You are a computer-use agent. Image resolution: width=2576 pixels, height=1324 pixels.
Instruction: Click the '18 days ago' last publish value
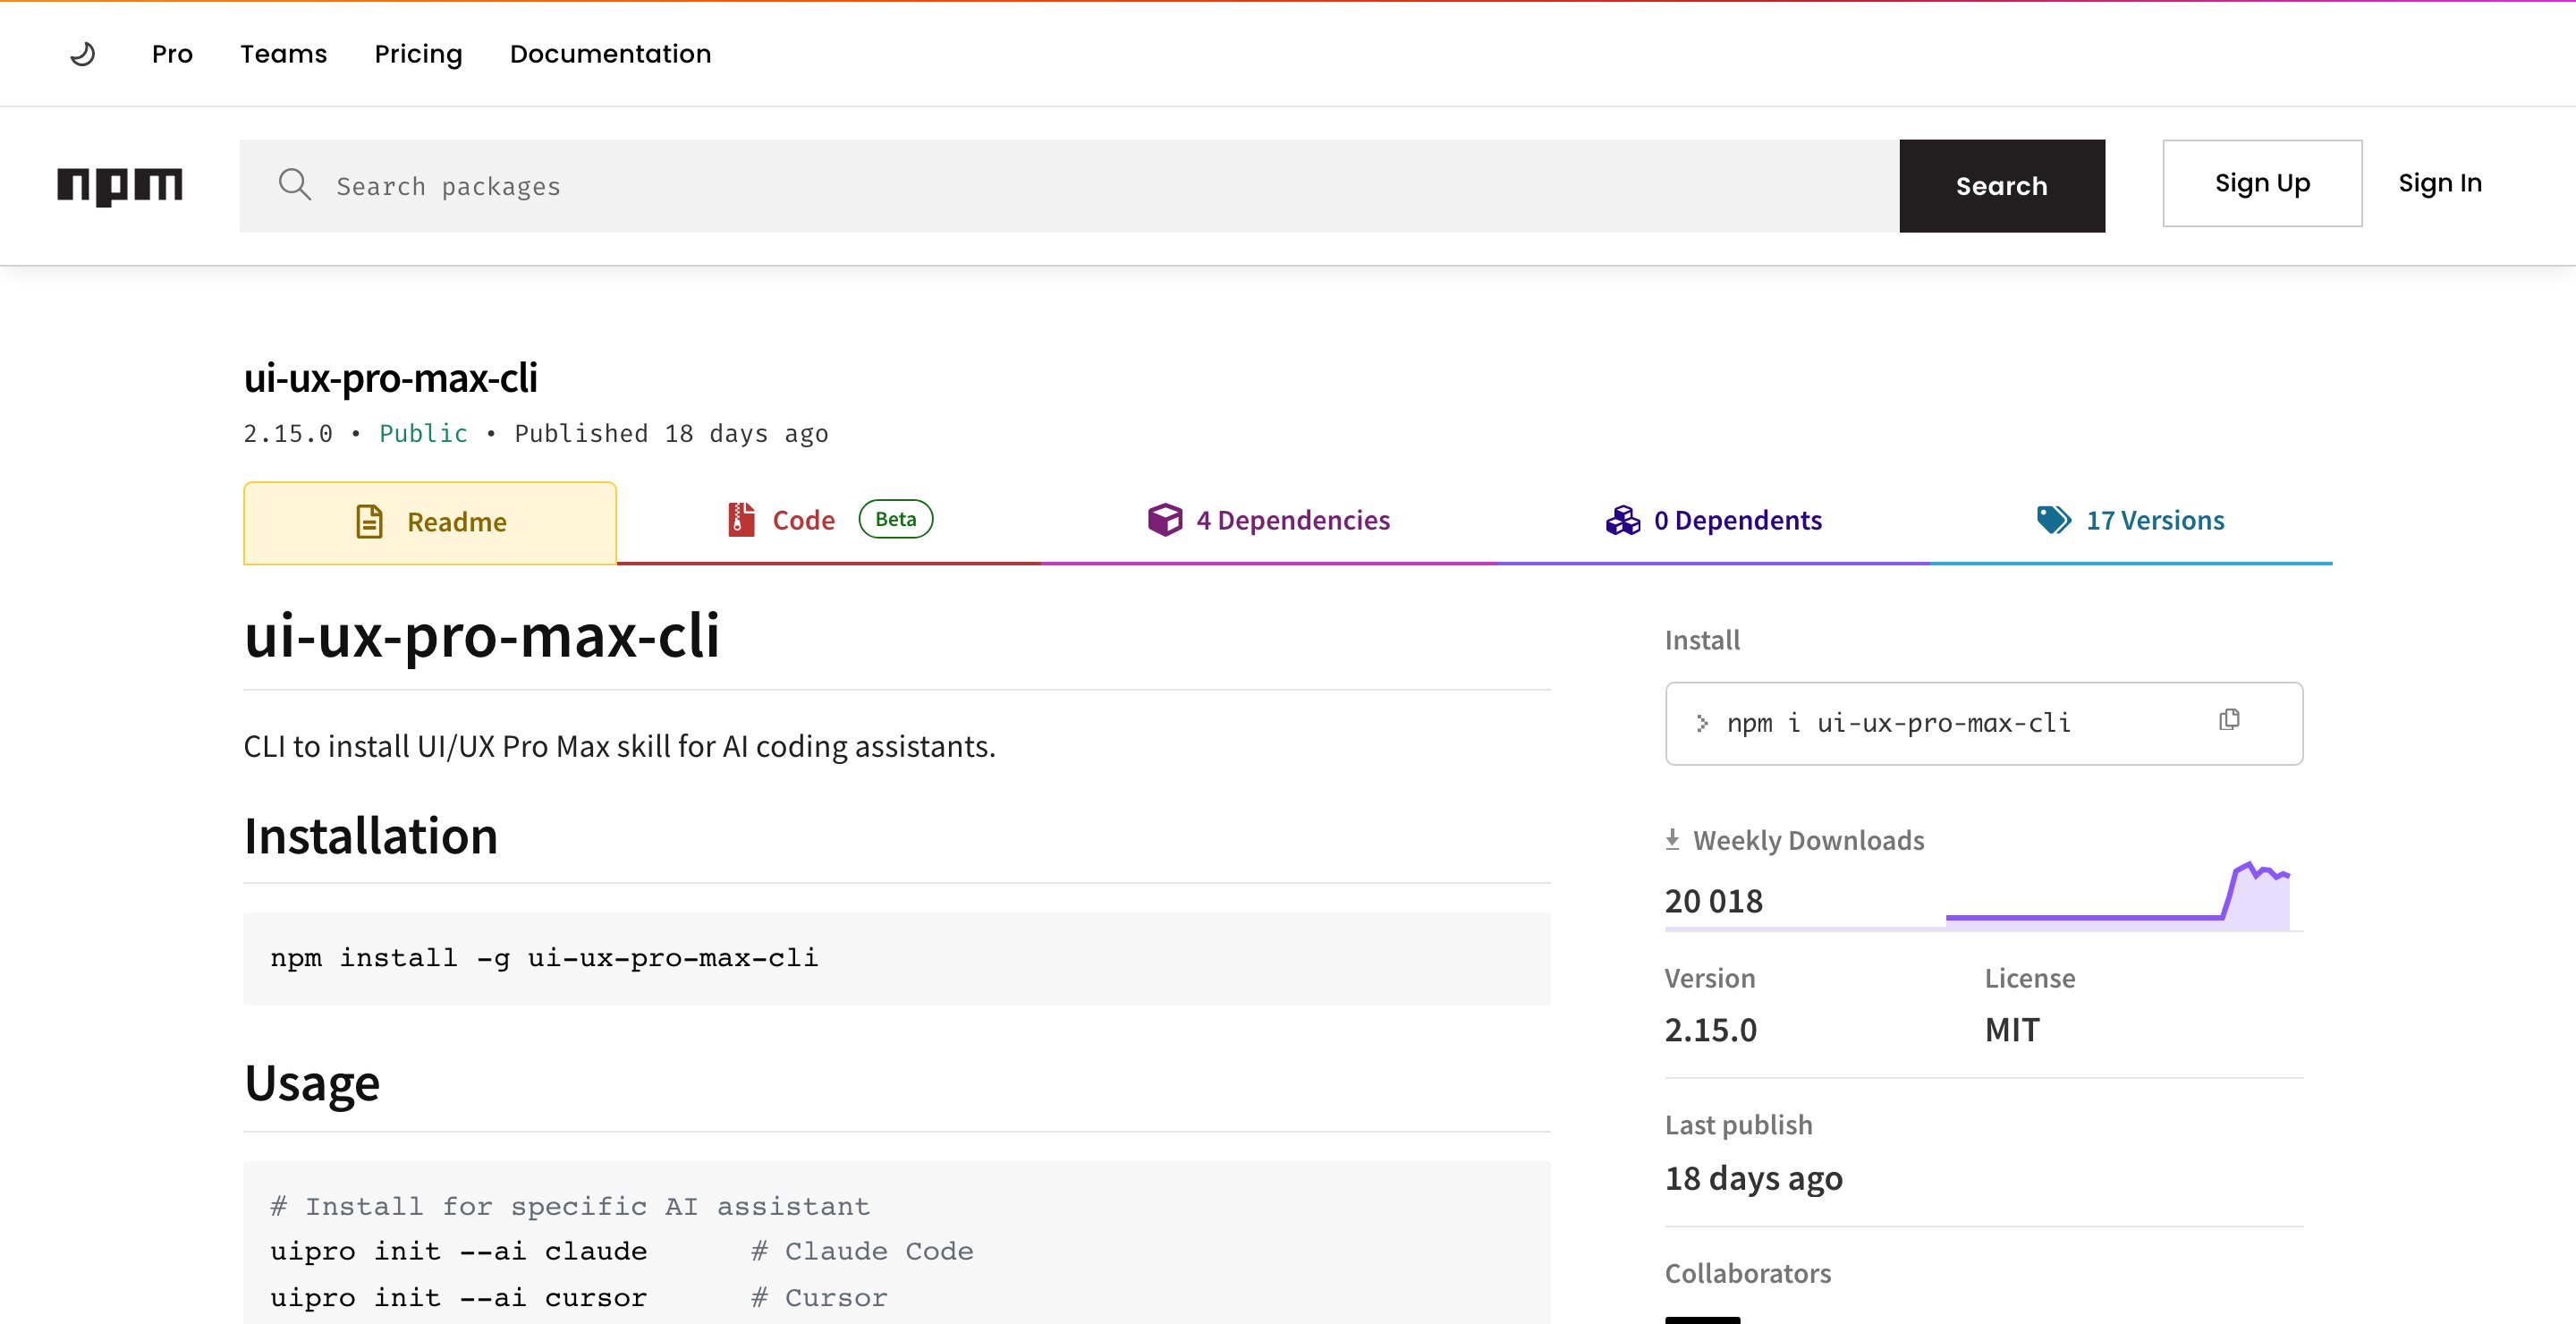pyautogui.click(x=1753, y=1179)
